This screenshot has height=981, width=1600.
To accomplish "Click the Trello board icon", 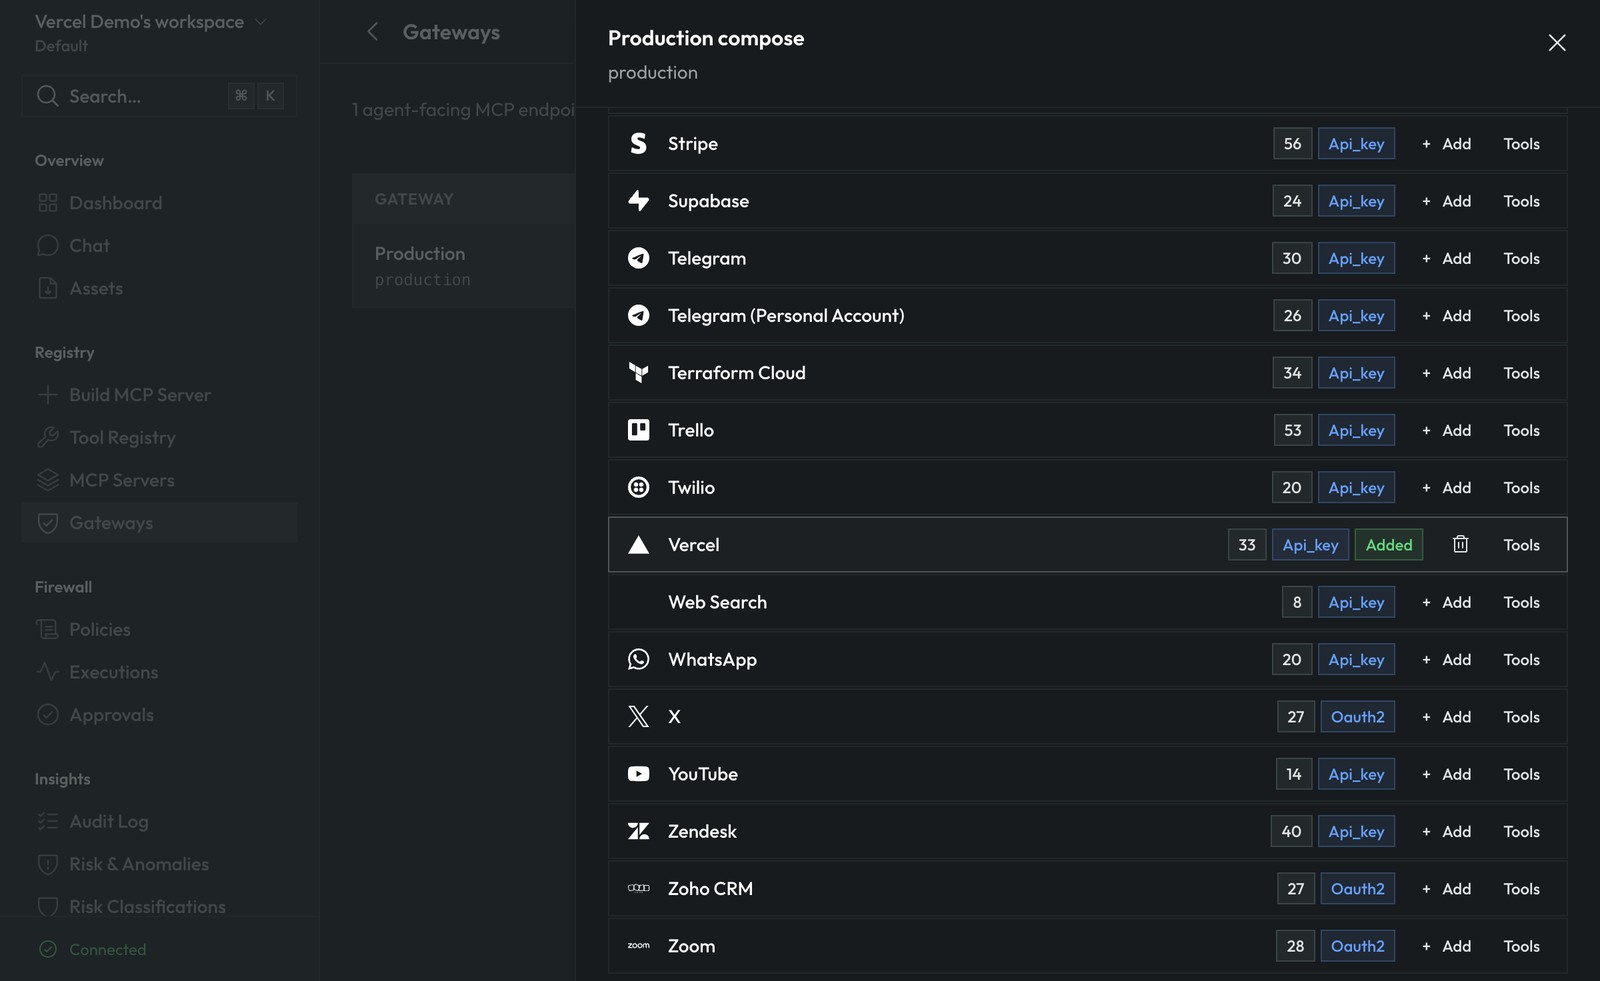I will click(638, 430).
